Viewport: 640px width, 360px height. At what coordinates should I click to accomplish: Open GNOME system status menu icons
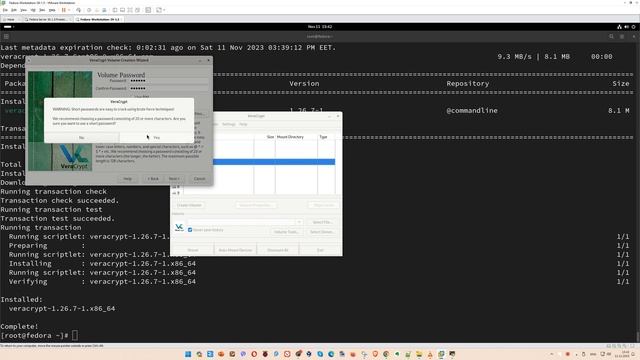pyautogui.click(x=626, y=27)
